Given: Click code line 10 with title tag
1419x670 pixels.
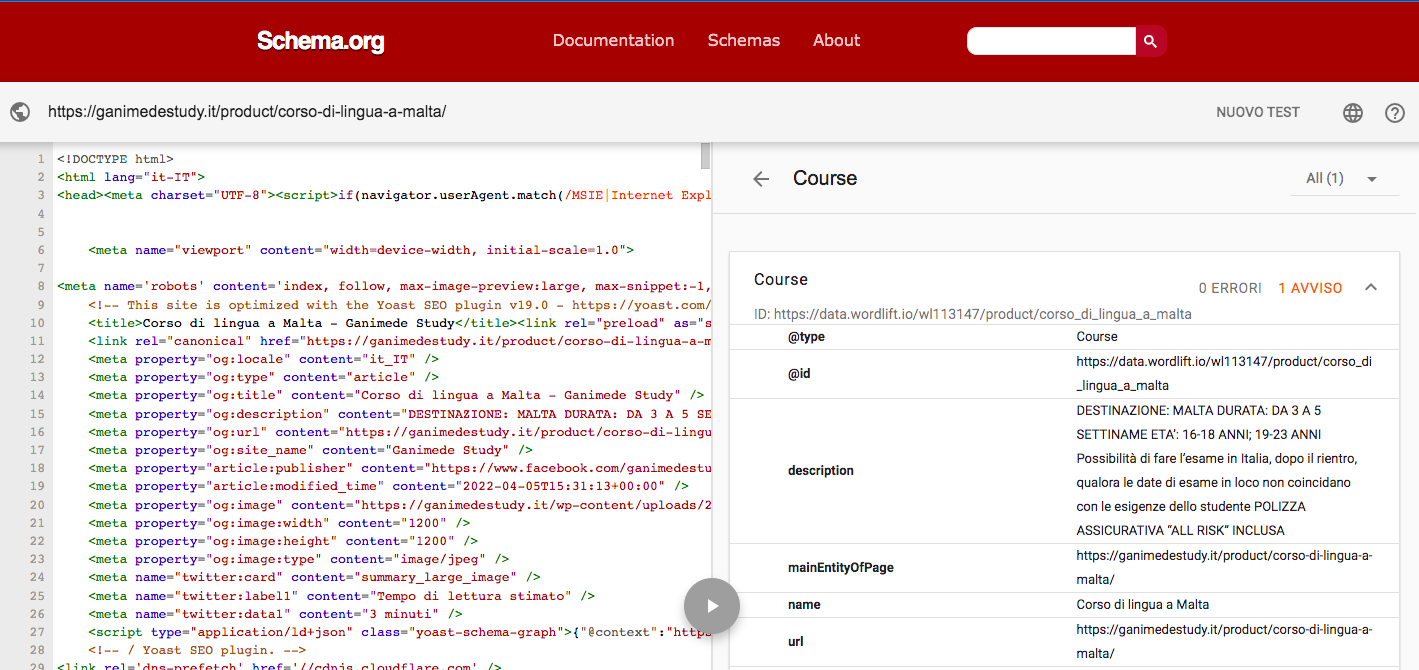Looking at the screenshot, I should tap(300, 323).
